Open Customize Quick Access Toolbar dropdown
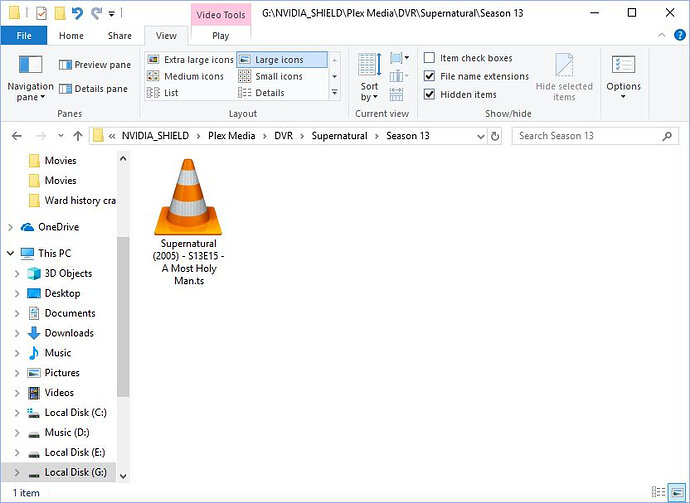 (x=112, y=14)
